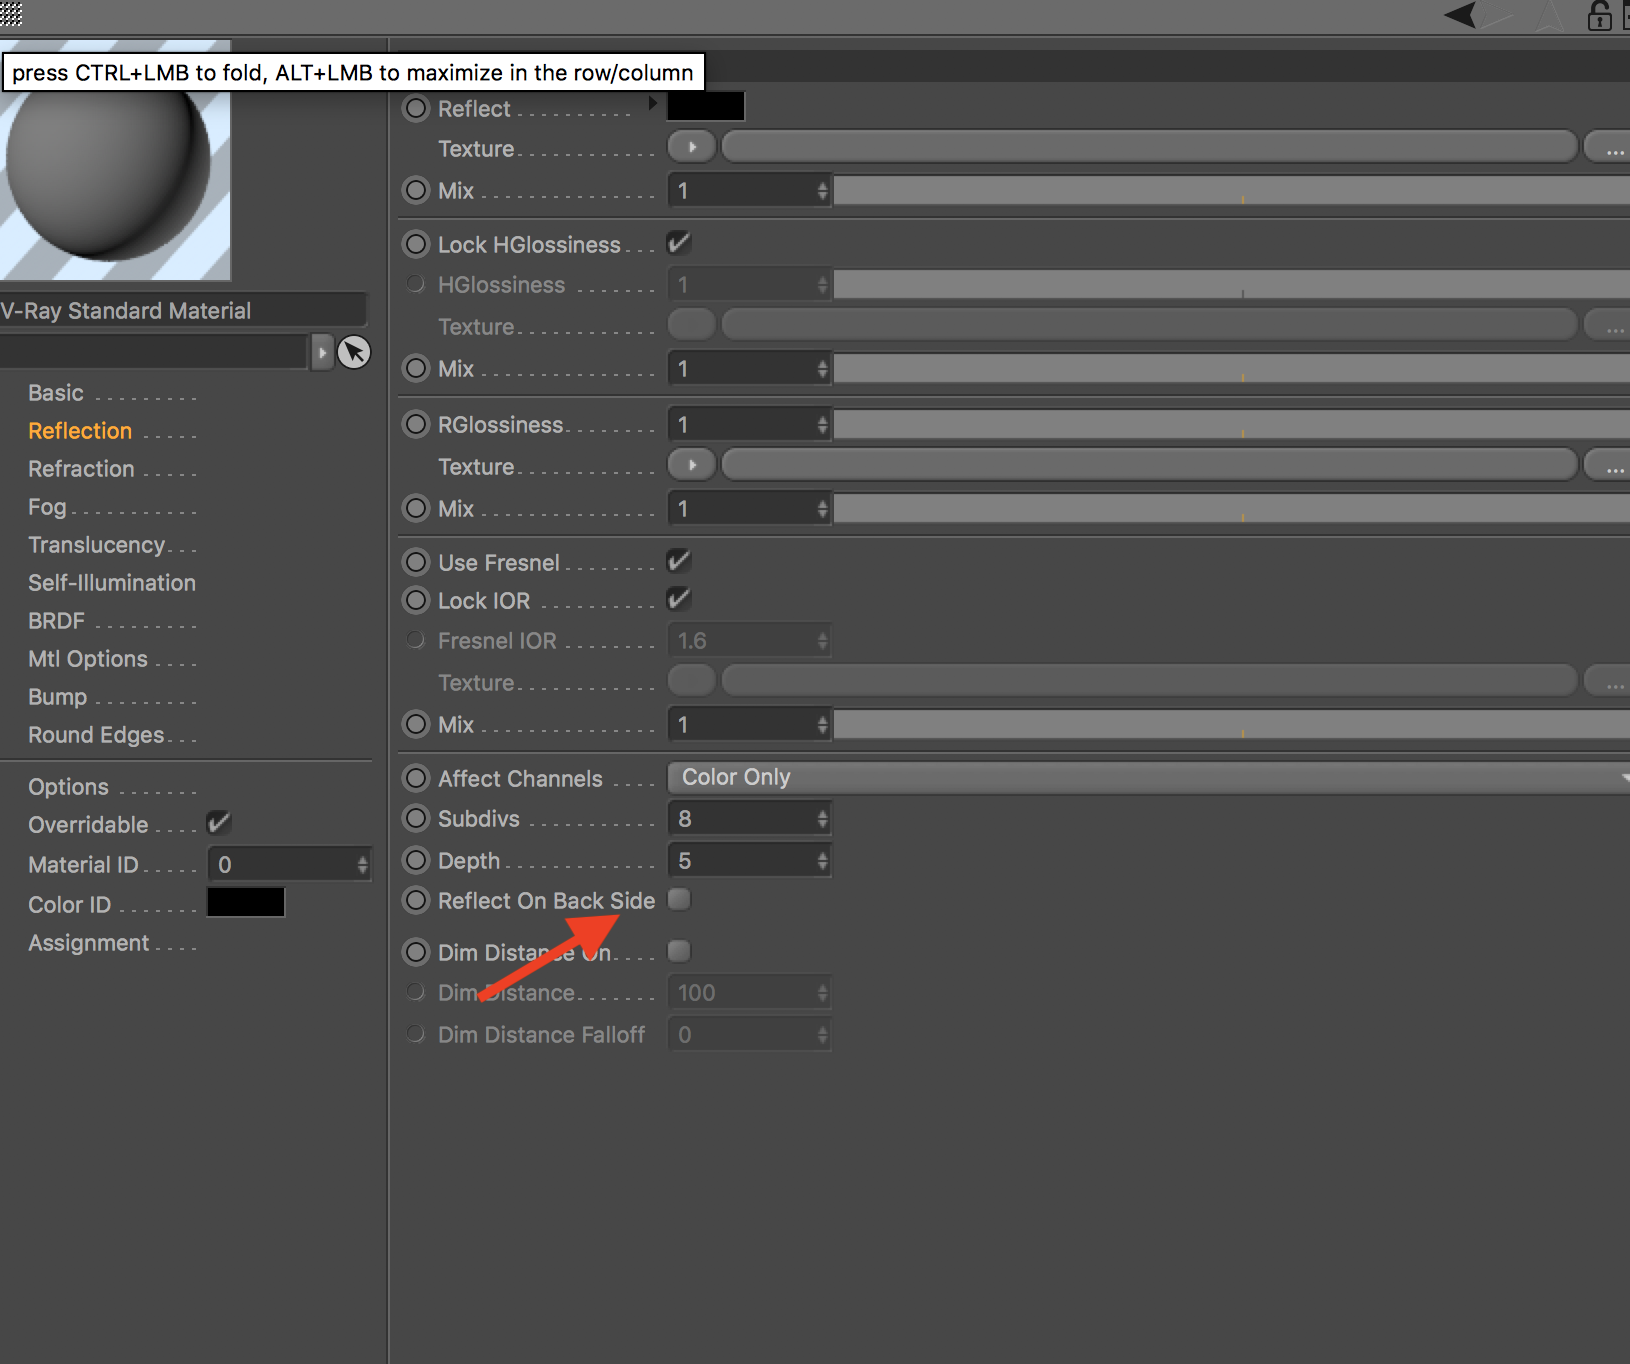Select the Round Edges tab
Image resolution: width=1630 pixels, height=1364 pixels.
point(96,735)
